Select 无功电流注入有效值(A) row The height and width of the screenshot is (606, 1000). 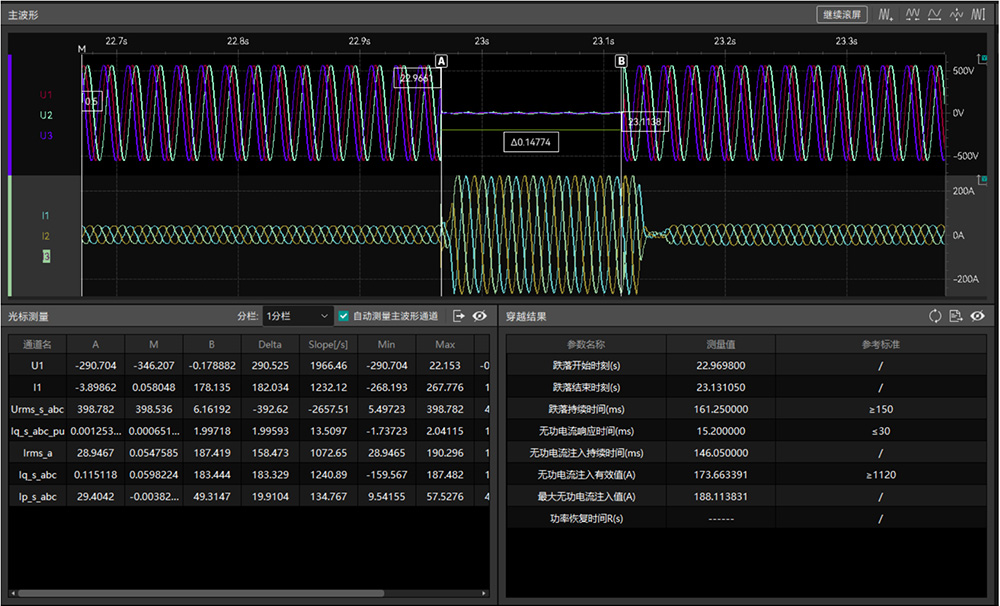[746, 475]
